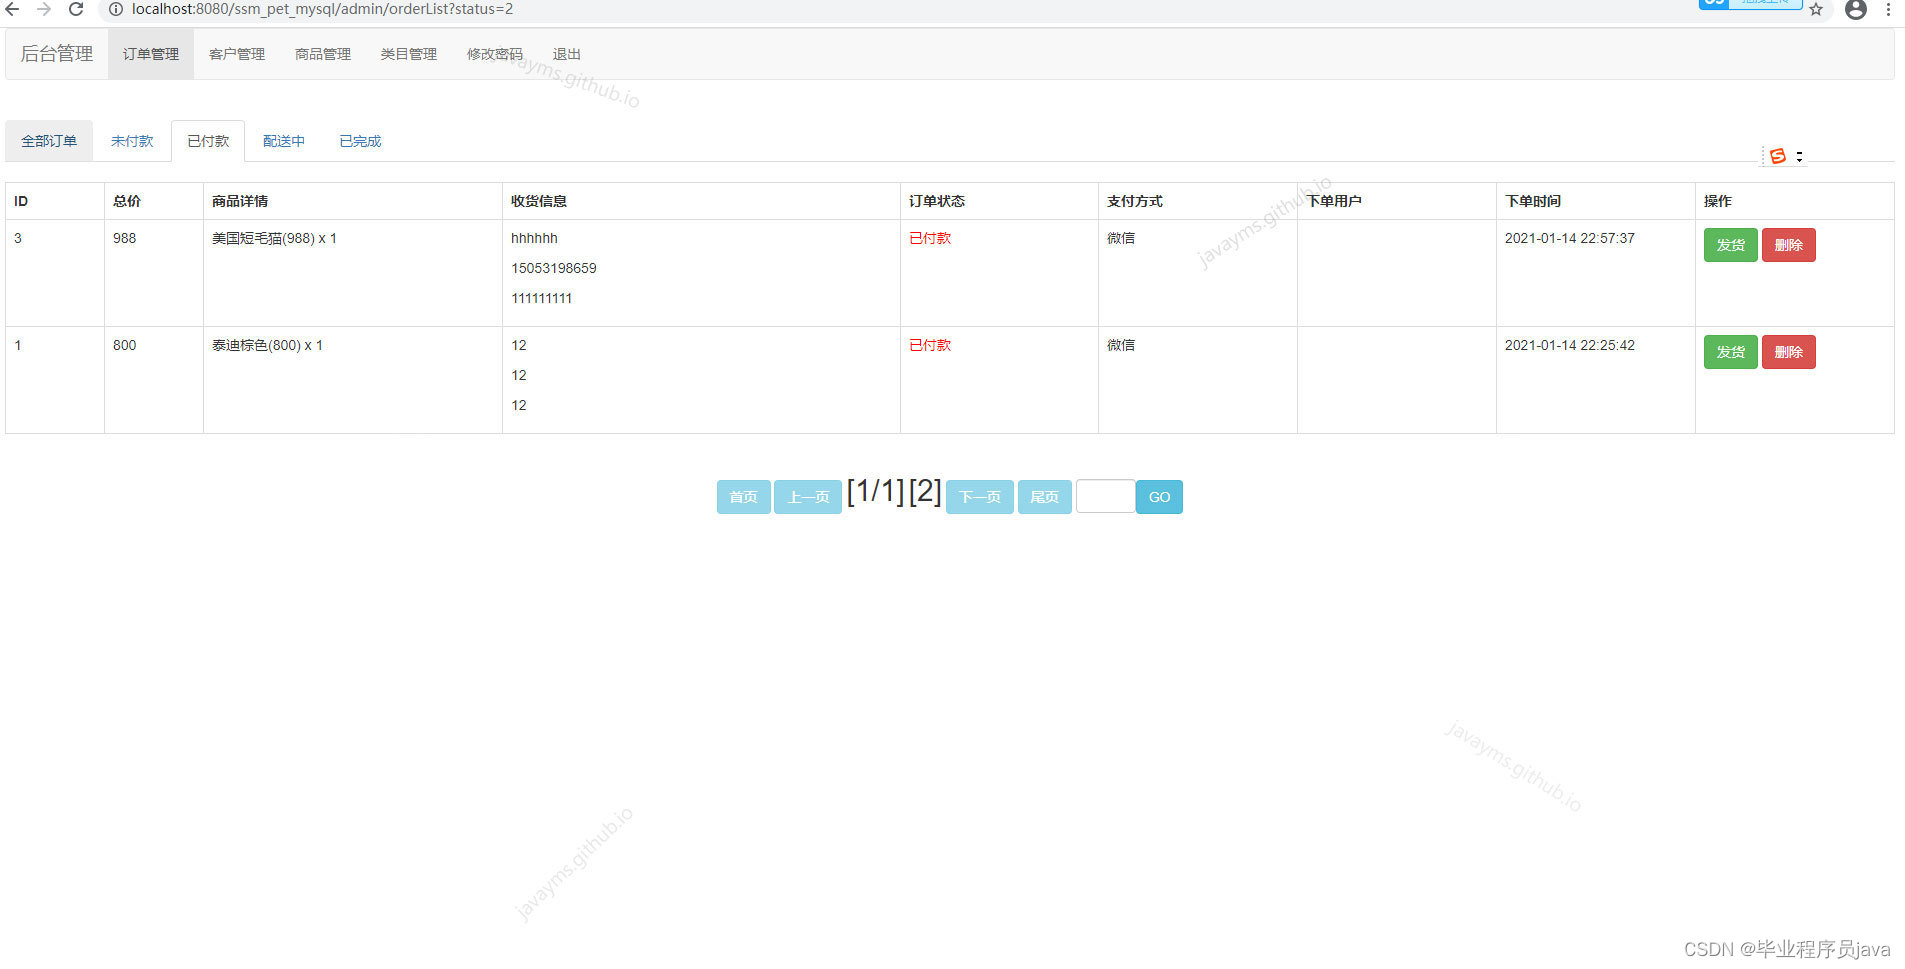
Task: Click phone number 15053198659
Action: 554,268
